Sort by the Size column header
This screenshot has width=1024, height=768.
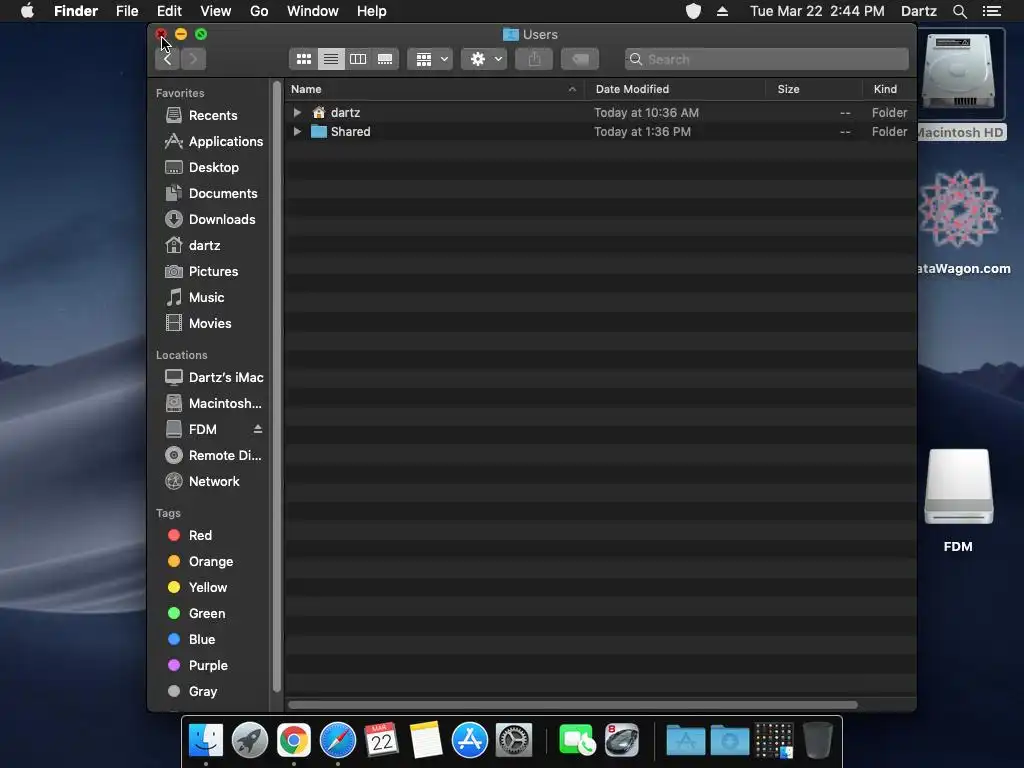point(814,89)
